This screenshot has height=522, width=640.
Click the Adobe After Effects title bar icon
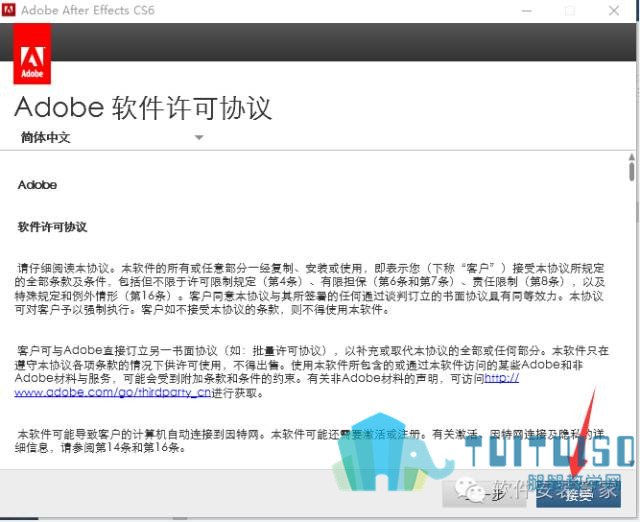click(x=8, y=9)
